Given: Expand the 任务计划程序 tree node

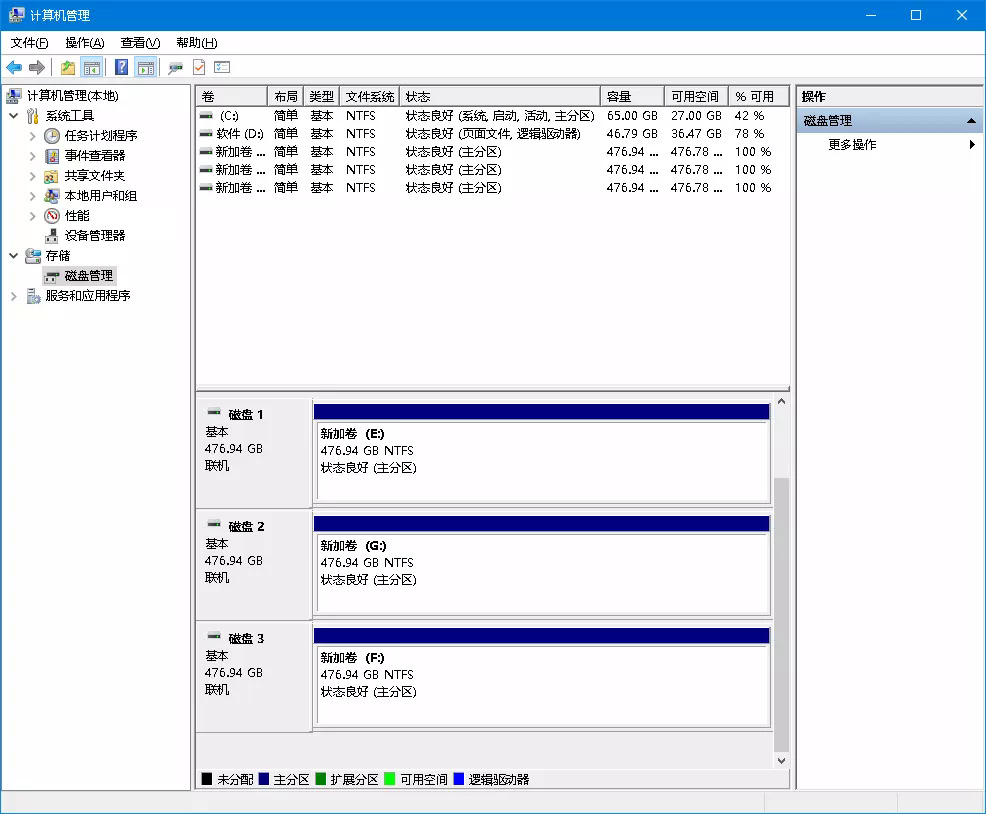Looking at the screenshot, I should pos(32,135).
